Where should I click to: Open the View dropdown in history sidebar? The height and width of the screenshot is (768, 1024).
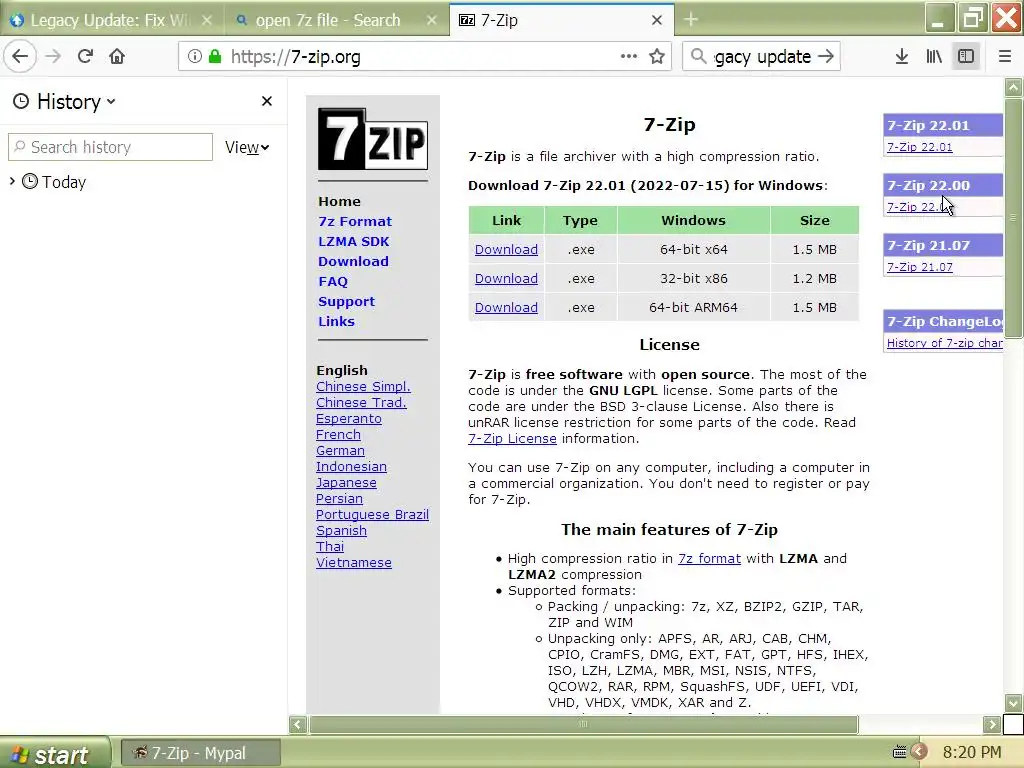point(247,148)
